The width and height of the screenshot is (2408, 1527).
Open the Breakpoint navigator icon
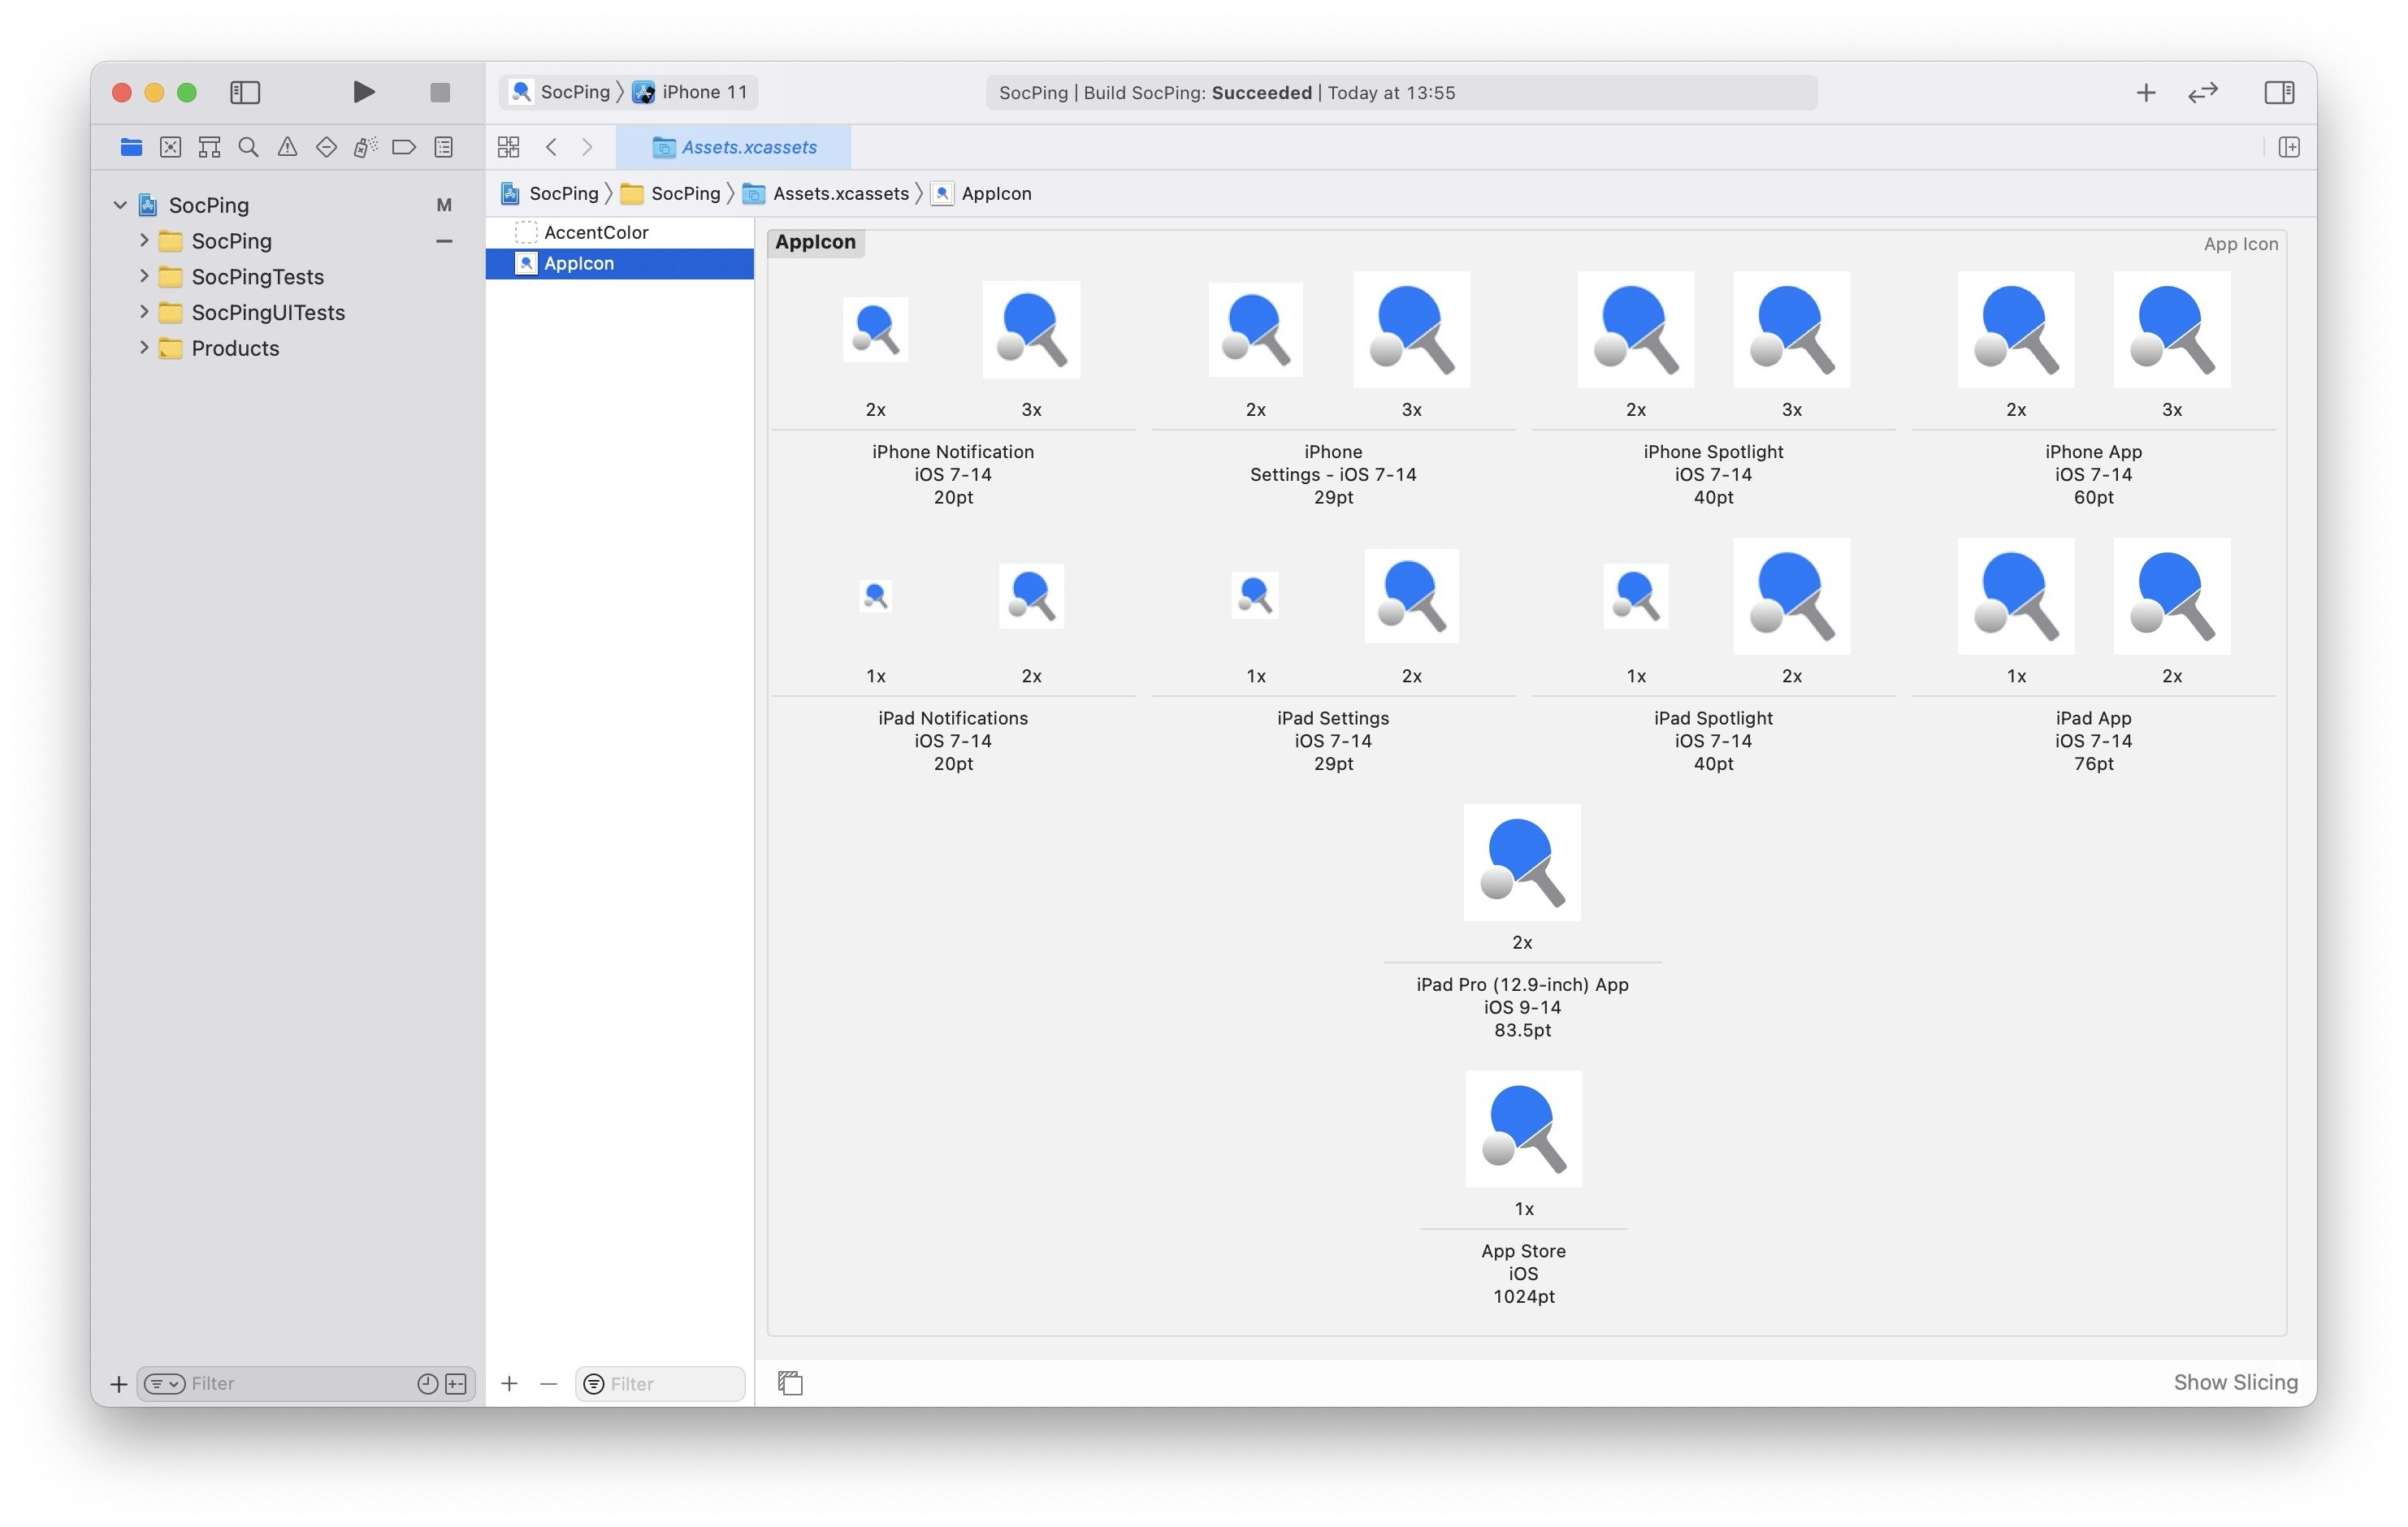[404, 148]
